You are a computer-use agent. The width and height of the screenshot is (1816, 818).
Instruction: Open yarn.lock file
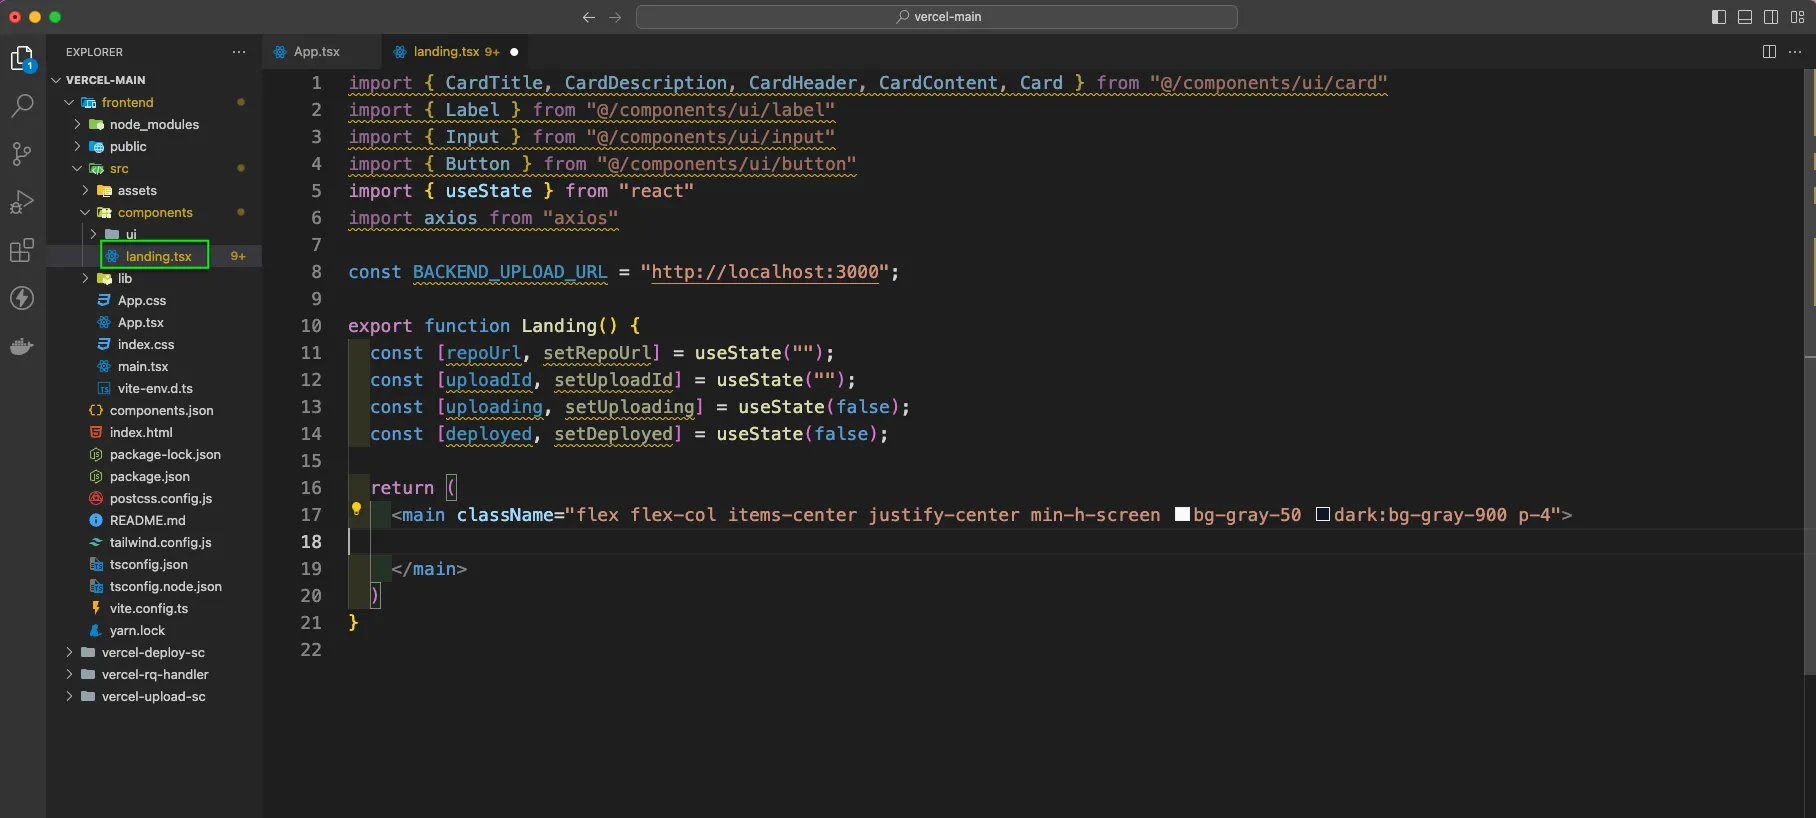coord(138,630)
